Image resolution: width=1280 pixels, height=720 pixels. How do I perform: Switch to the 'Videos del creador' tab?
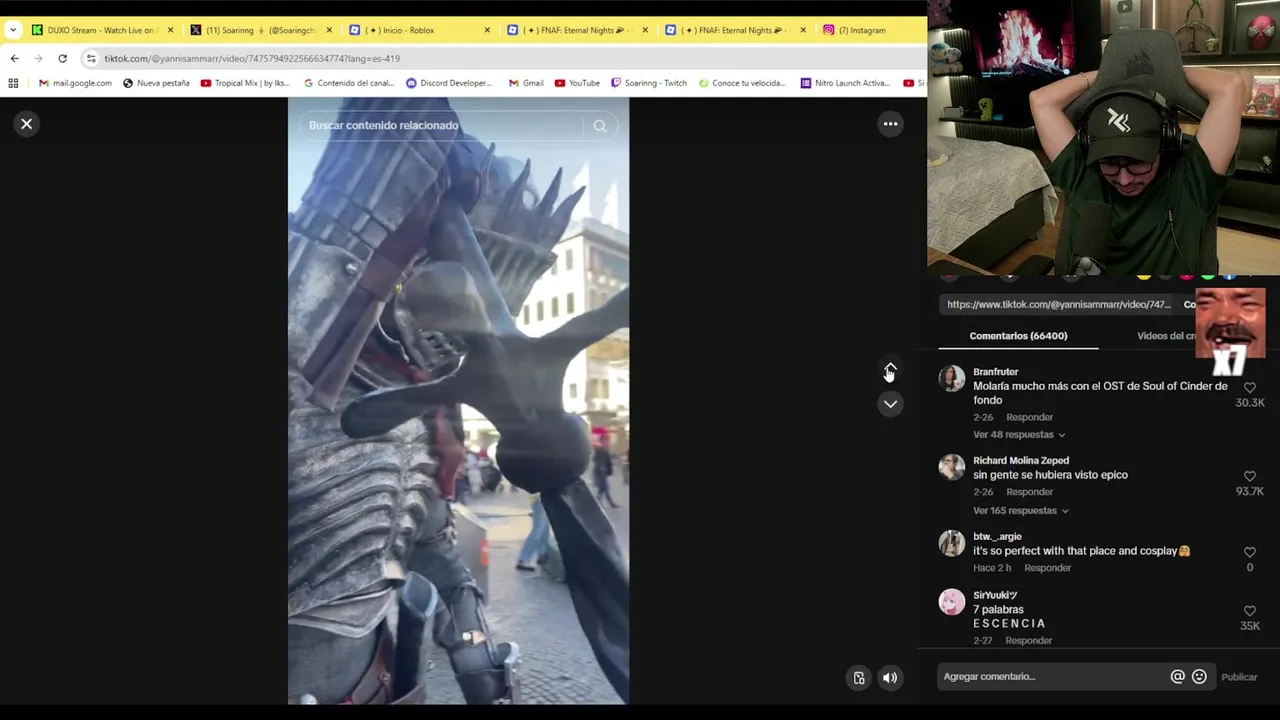tap(1166, 336)
